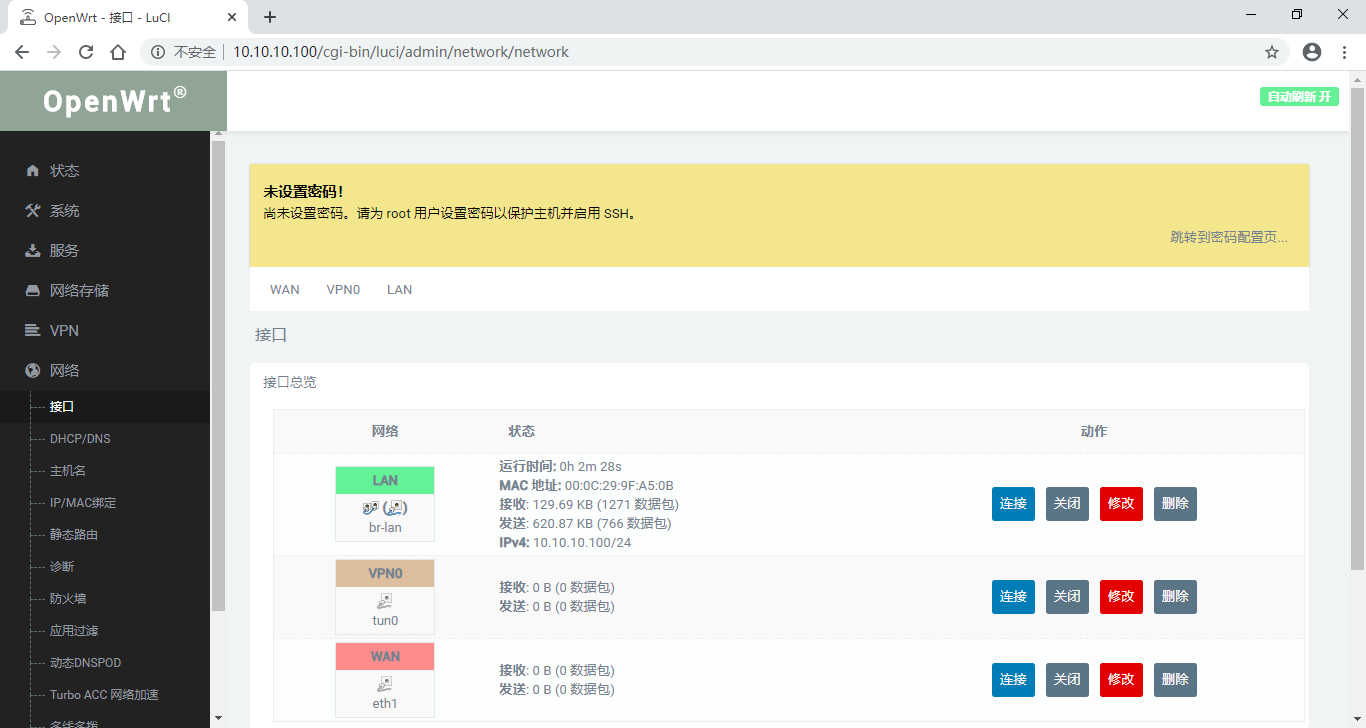Open the Chrome profile avatar

[x=1312, y=52]
